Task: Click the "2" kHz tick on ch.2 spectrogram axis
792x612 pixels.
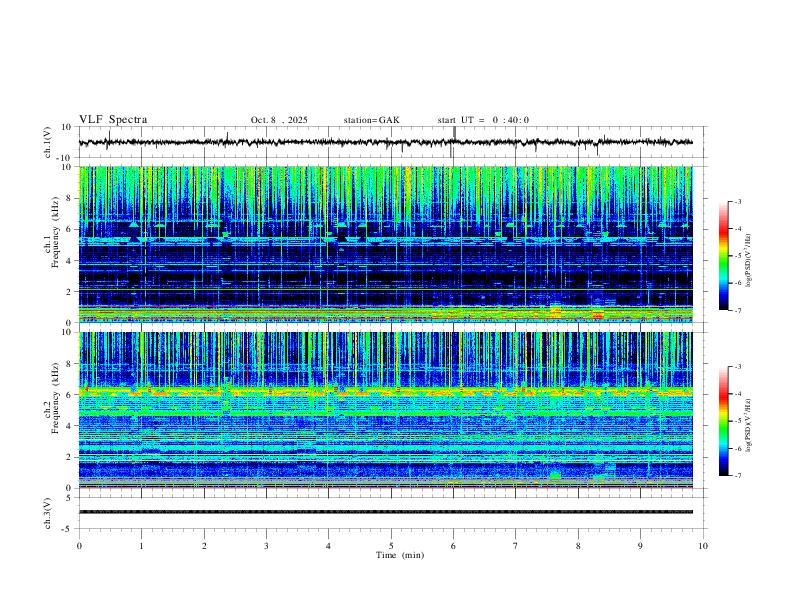Action: tap(68, 457)
